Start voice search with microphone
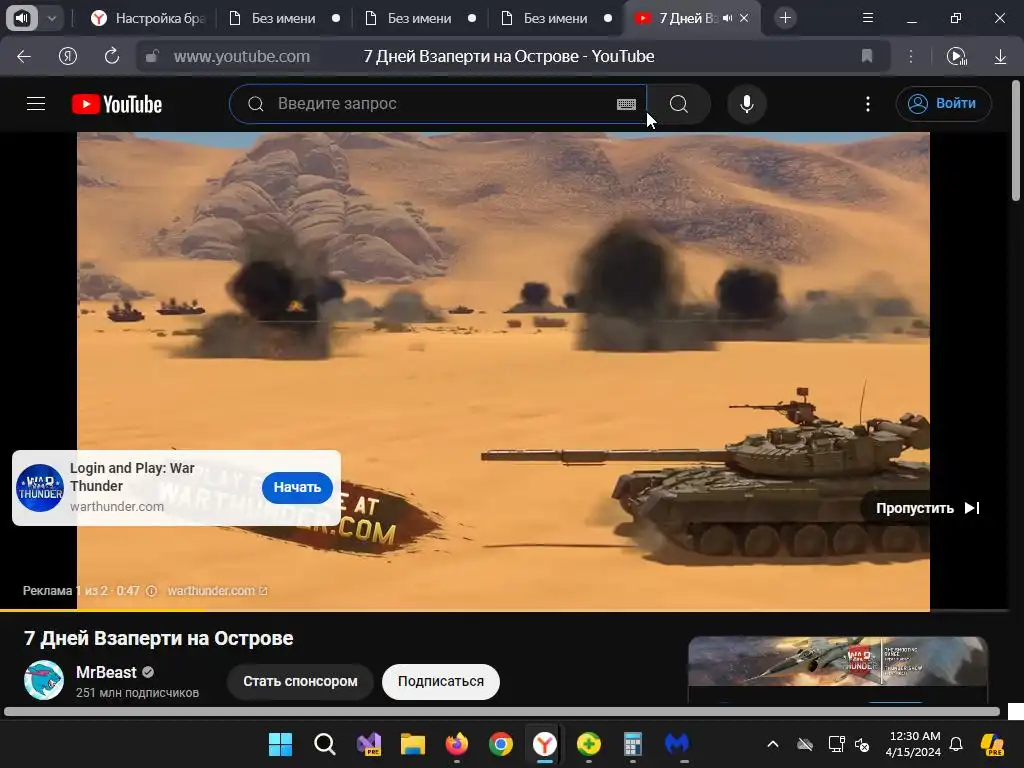 point(746,104)
